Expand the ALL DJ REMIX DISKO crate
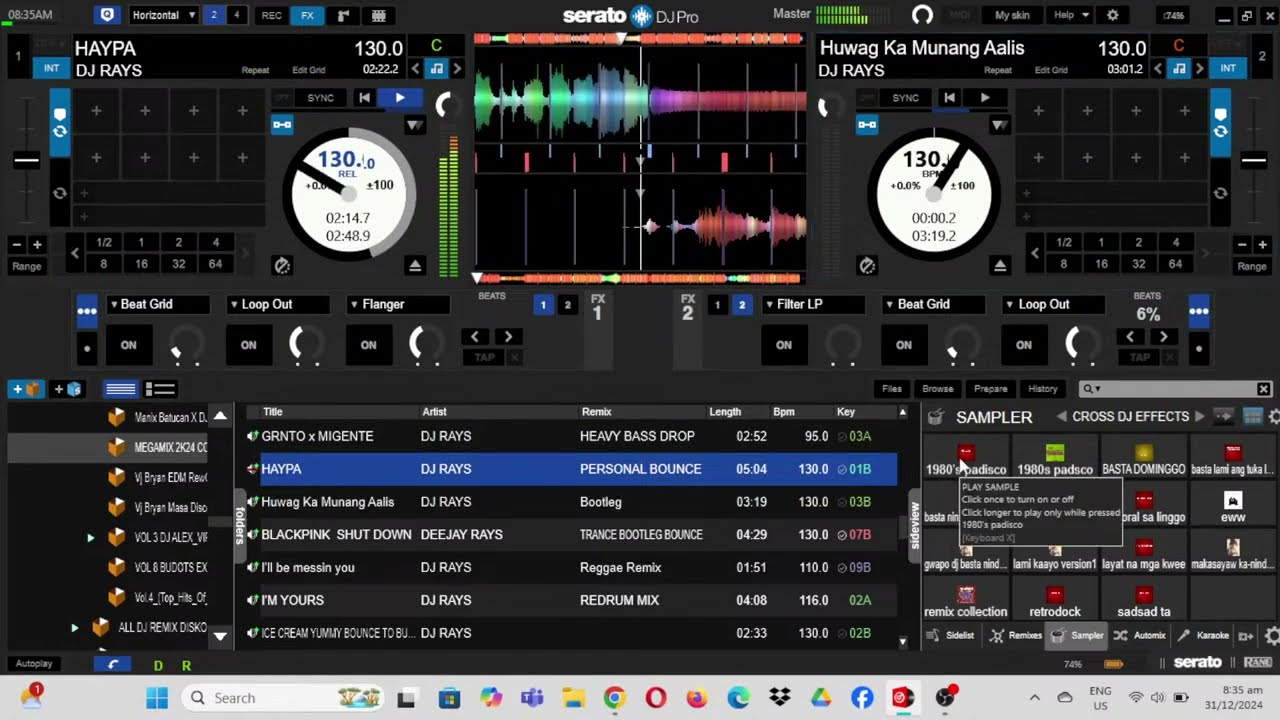Screen dimensions: 1280x720 point(74,628)
